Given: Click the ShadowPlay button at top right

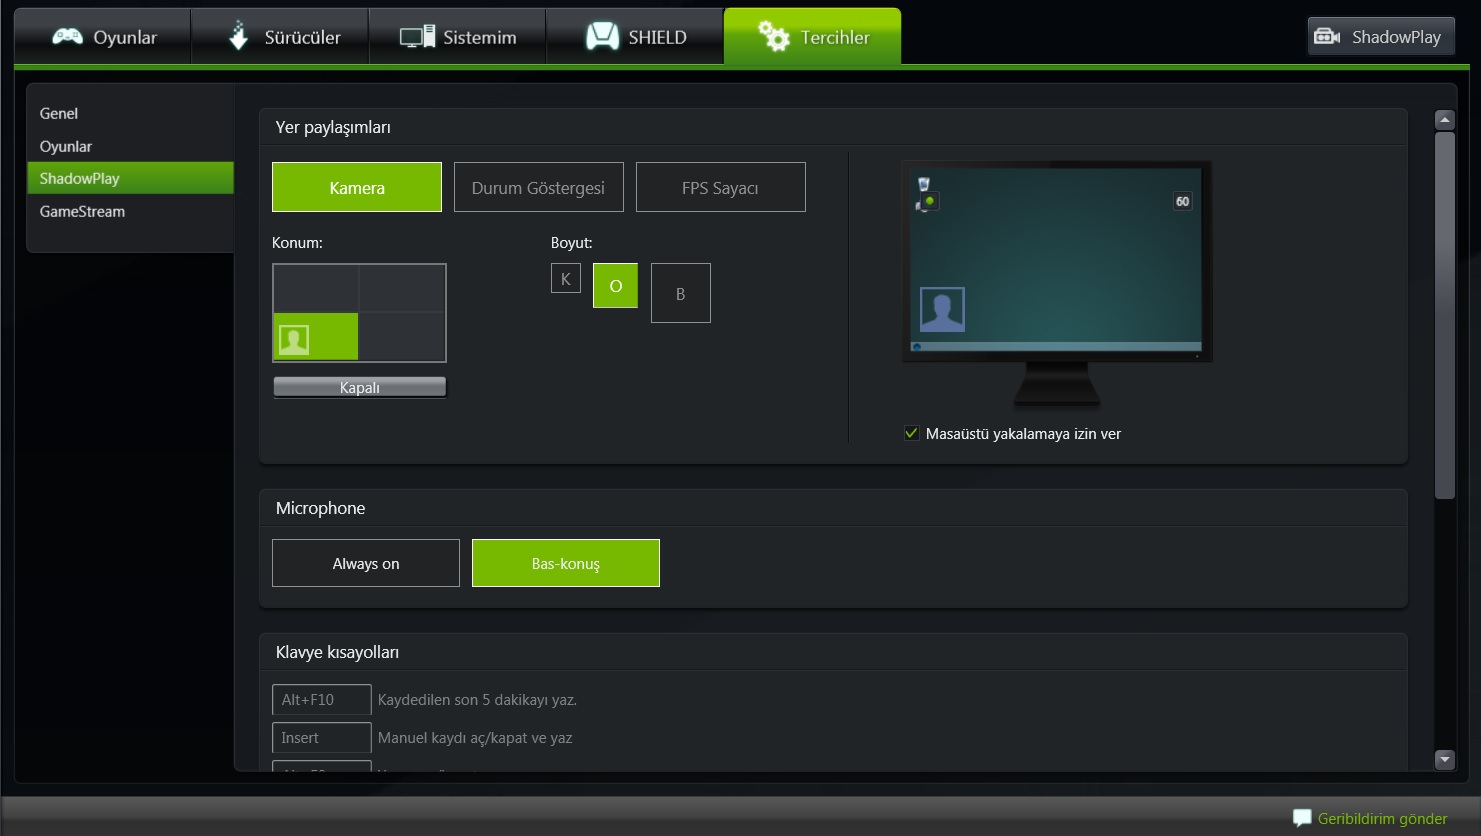Looking at the screenshot, I should click(1381, 37).
